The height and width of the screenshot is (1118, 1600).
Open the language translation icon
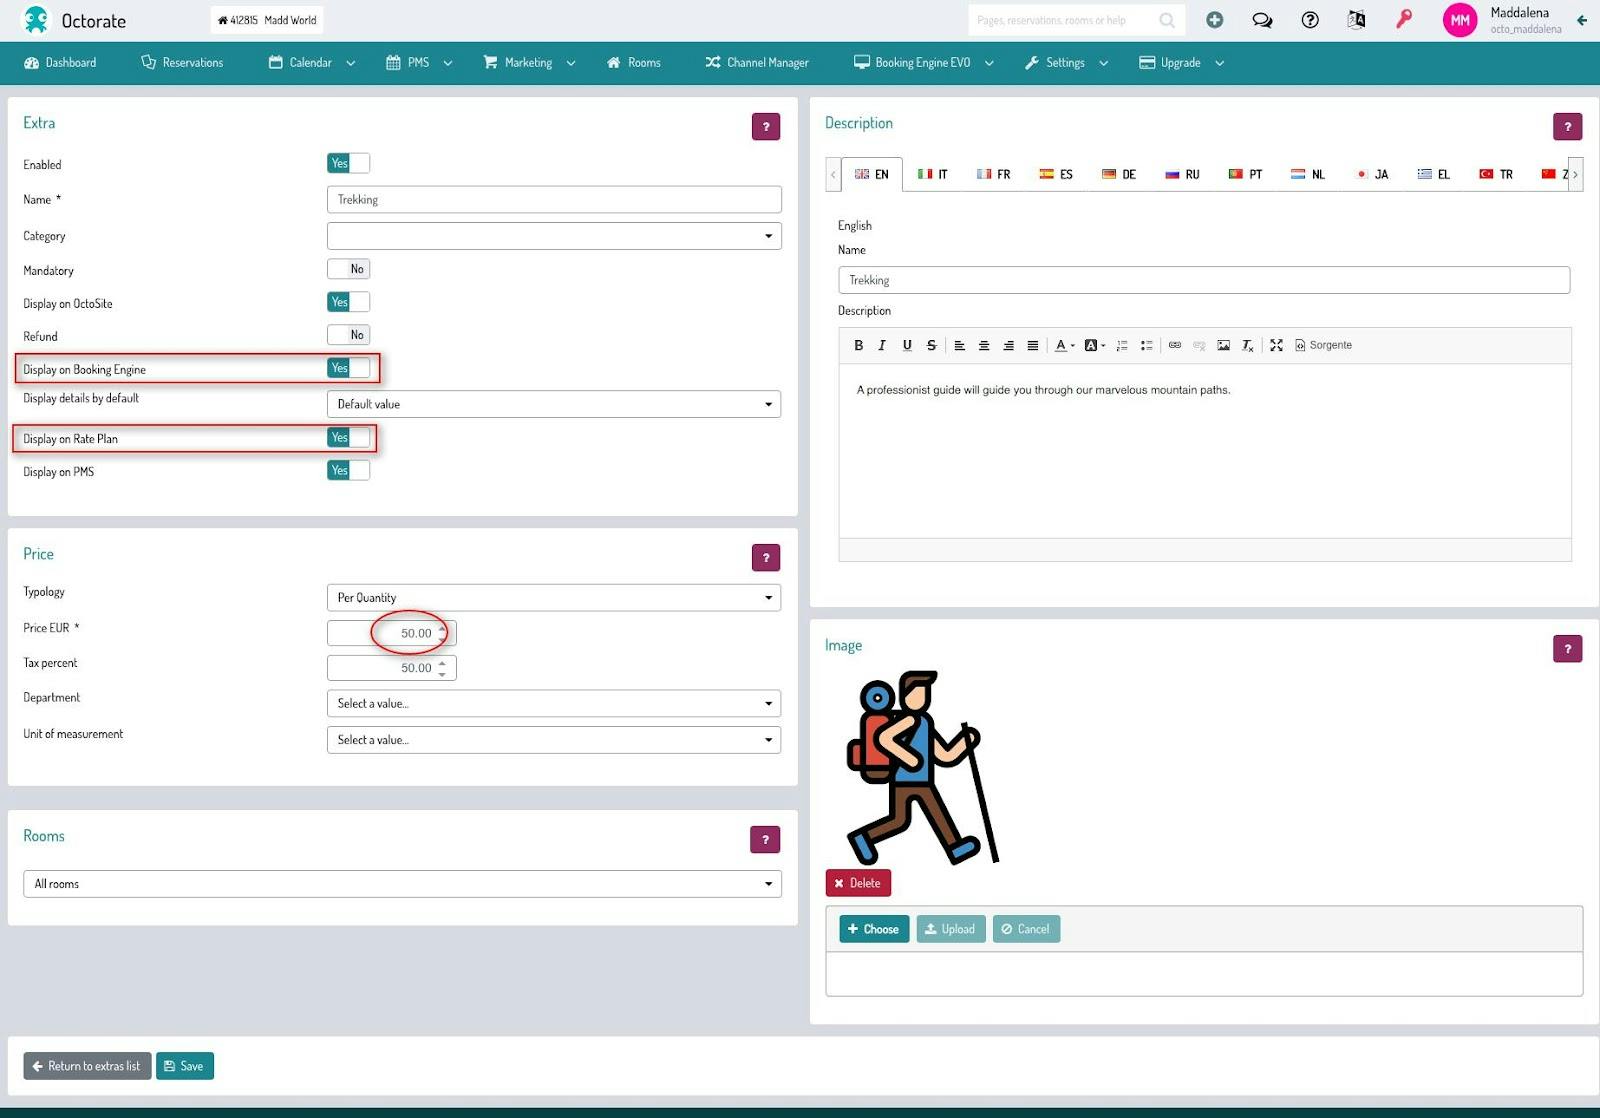coord(1357,20)
